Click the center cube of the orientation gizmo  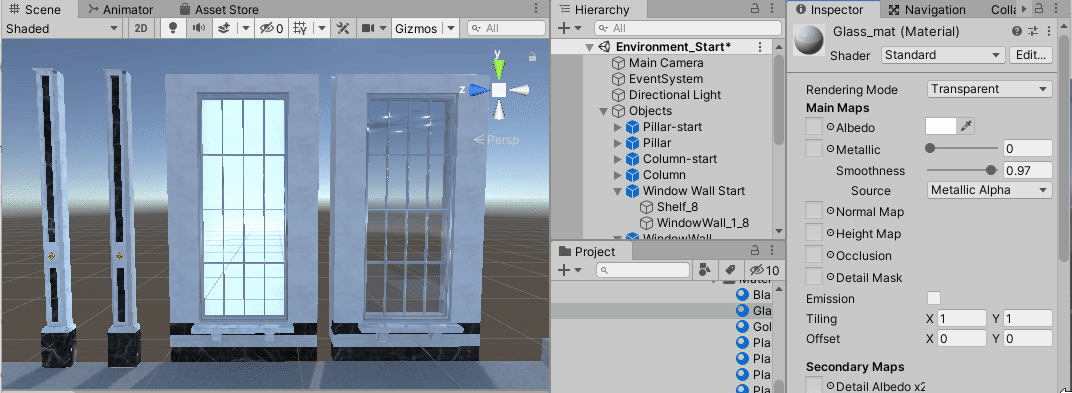point(499,90)
